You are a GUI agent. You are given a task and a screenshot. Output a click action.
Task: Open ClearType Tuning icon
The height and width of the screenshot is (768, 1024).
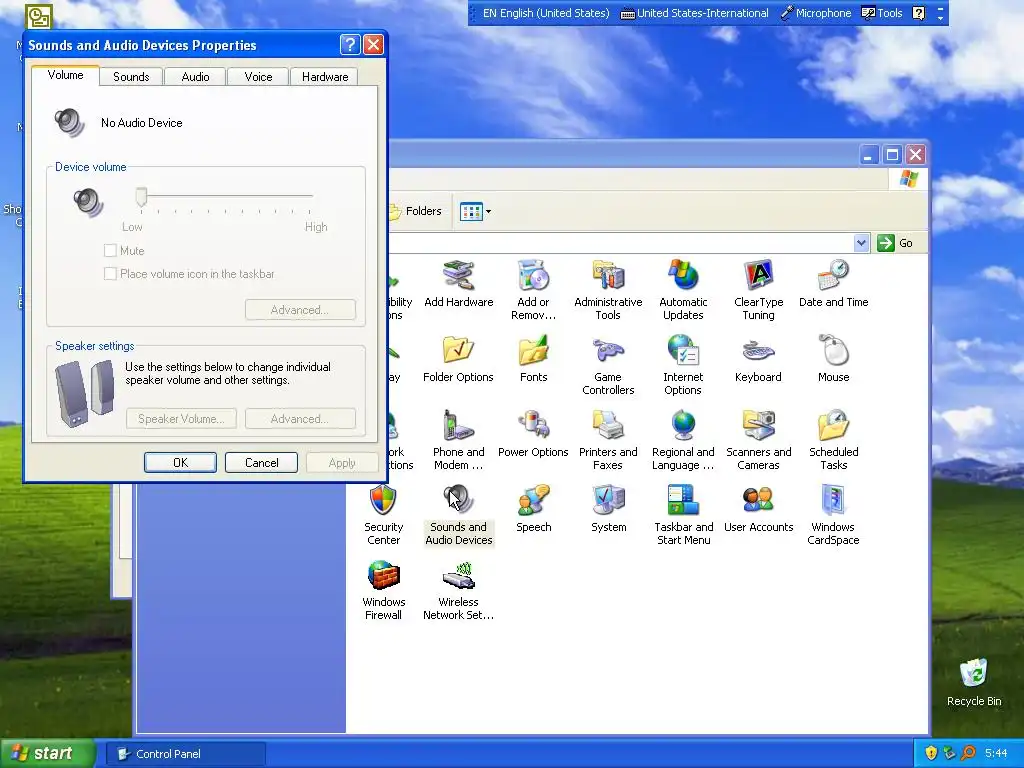[x=758, y=290]
